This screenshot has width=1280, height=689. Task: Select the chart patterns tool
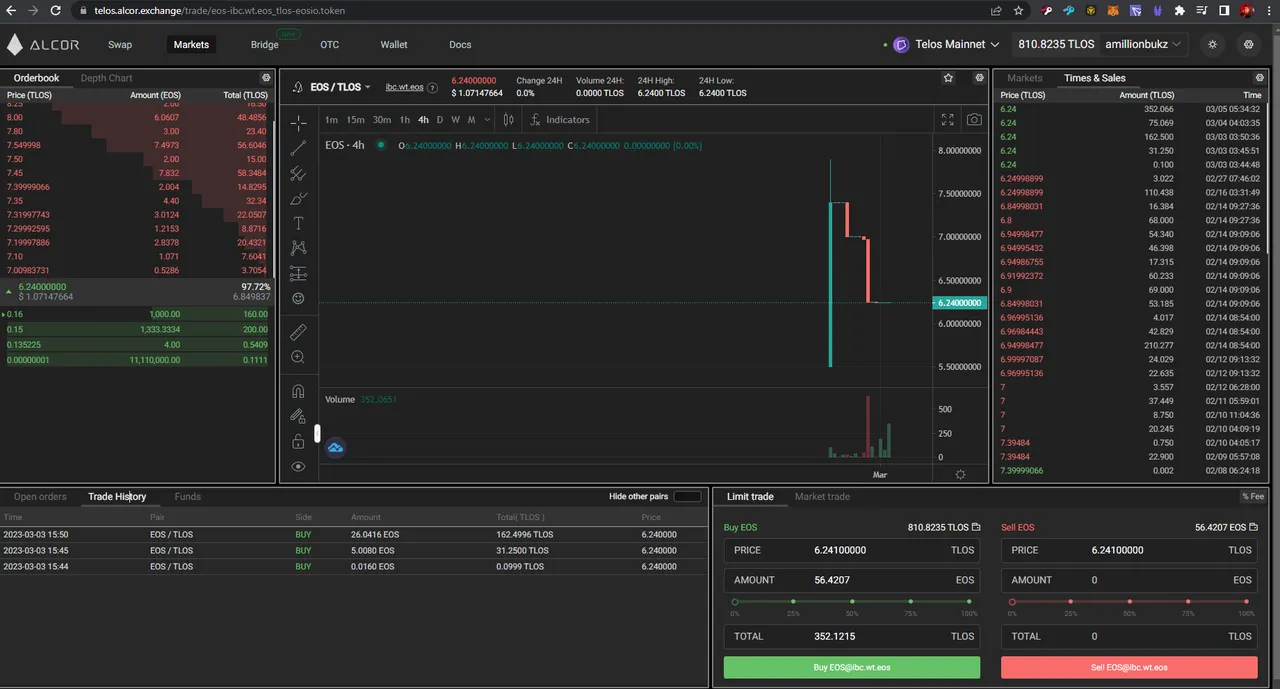(298, 248)
